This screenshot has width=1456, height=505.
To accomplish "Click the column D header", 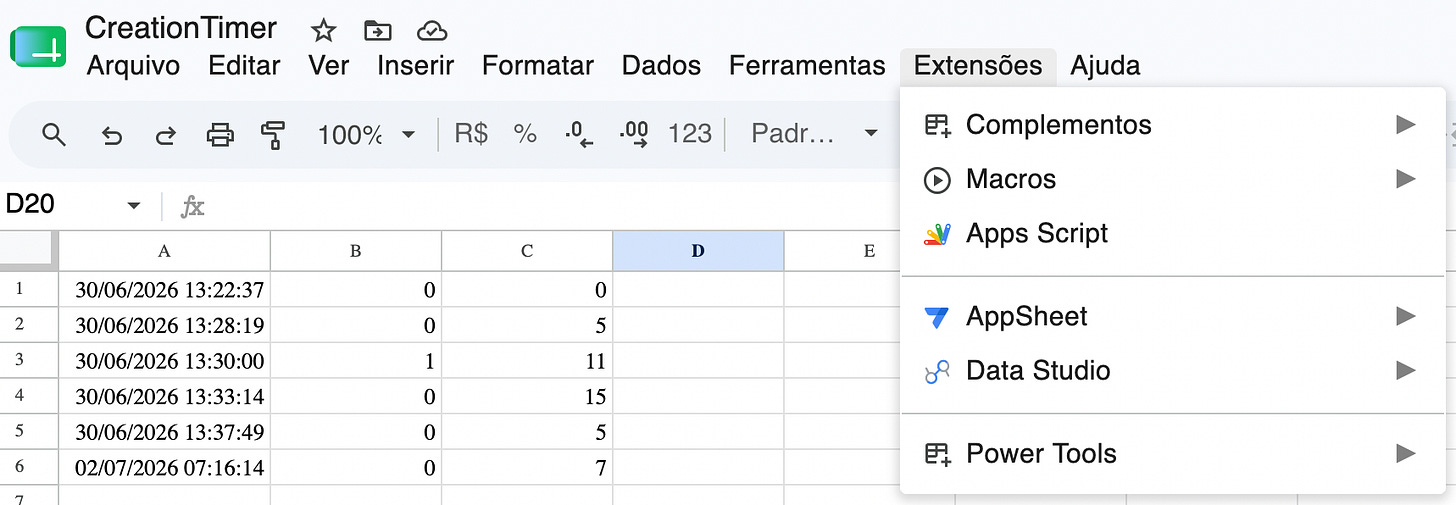I will (x=698, y=251).
